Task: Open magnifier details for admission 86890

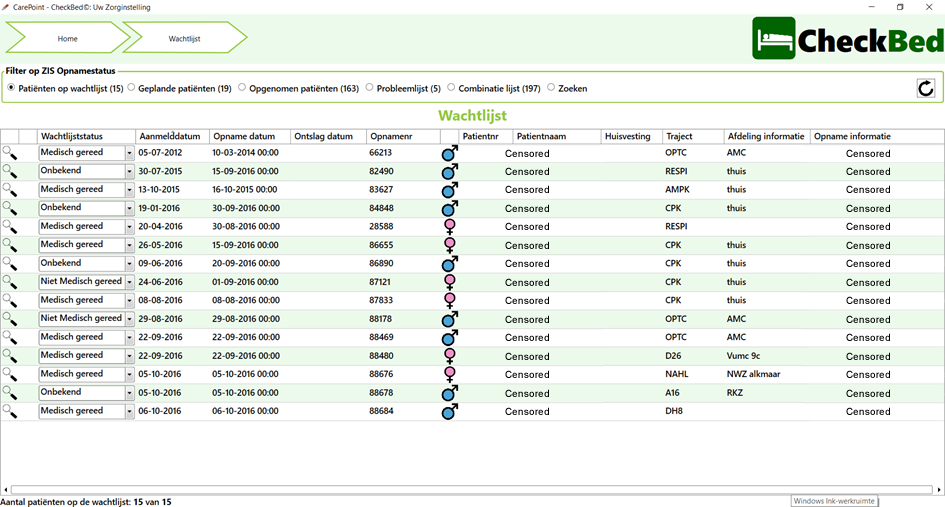Action: 10,263
